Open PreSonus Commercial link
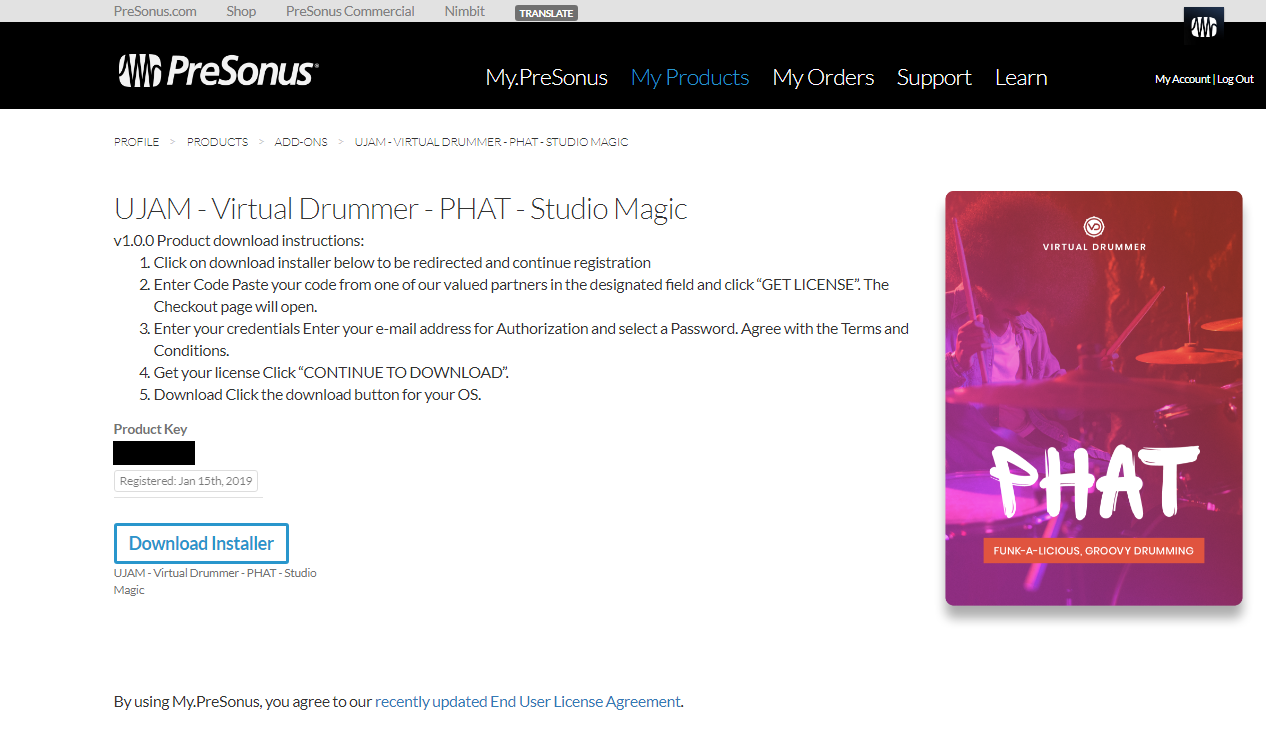Viewport: 1266px width, 731px height. tap(350, 11)
